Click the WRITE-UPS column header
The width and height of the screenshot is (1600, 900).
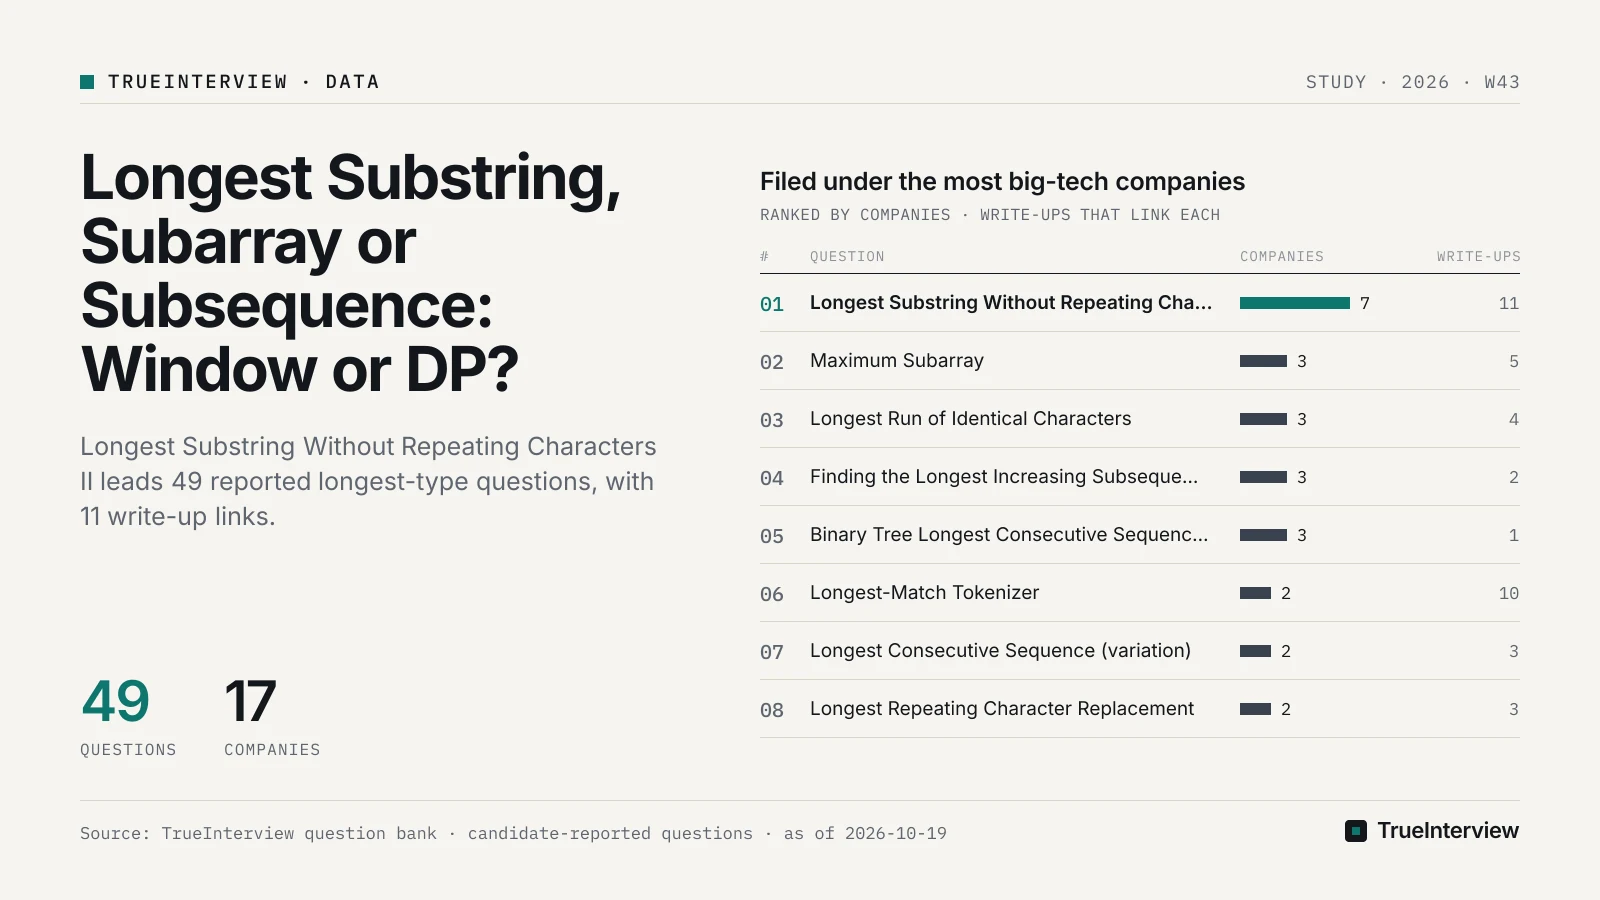point(1479,257)
